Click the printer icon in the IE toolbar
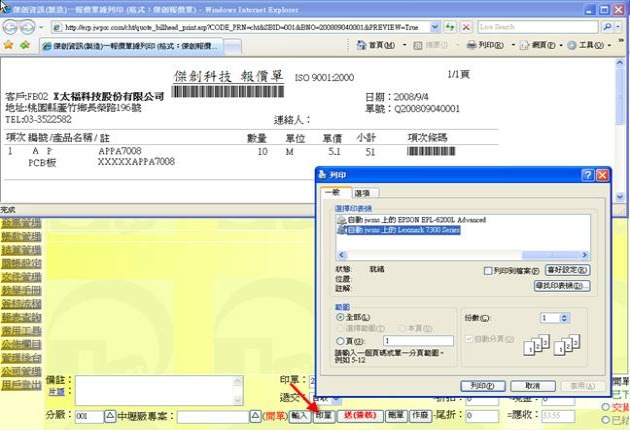This screenshot has width=630, height=430. (x=470, y=45)
